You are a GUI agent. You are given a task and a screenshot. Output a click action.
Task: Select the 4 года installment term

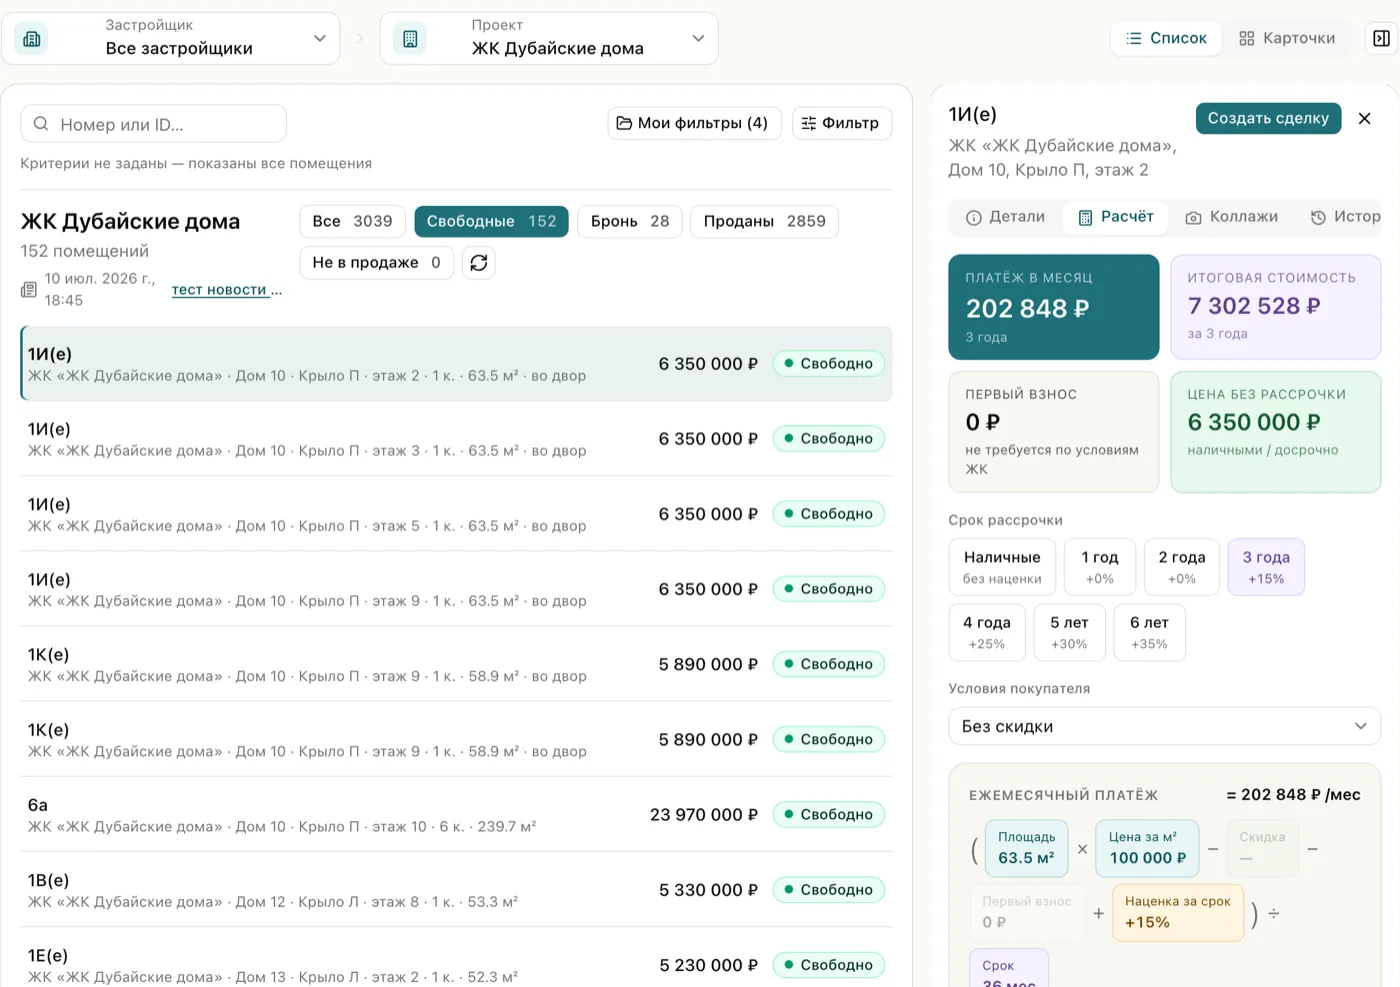(x=987, y=632)
